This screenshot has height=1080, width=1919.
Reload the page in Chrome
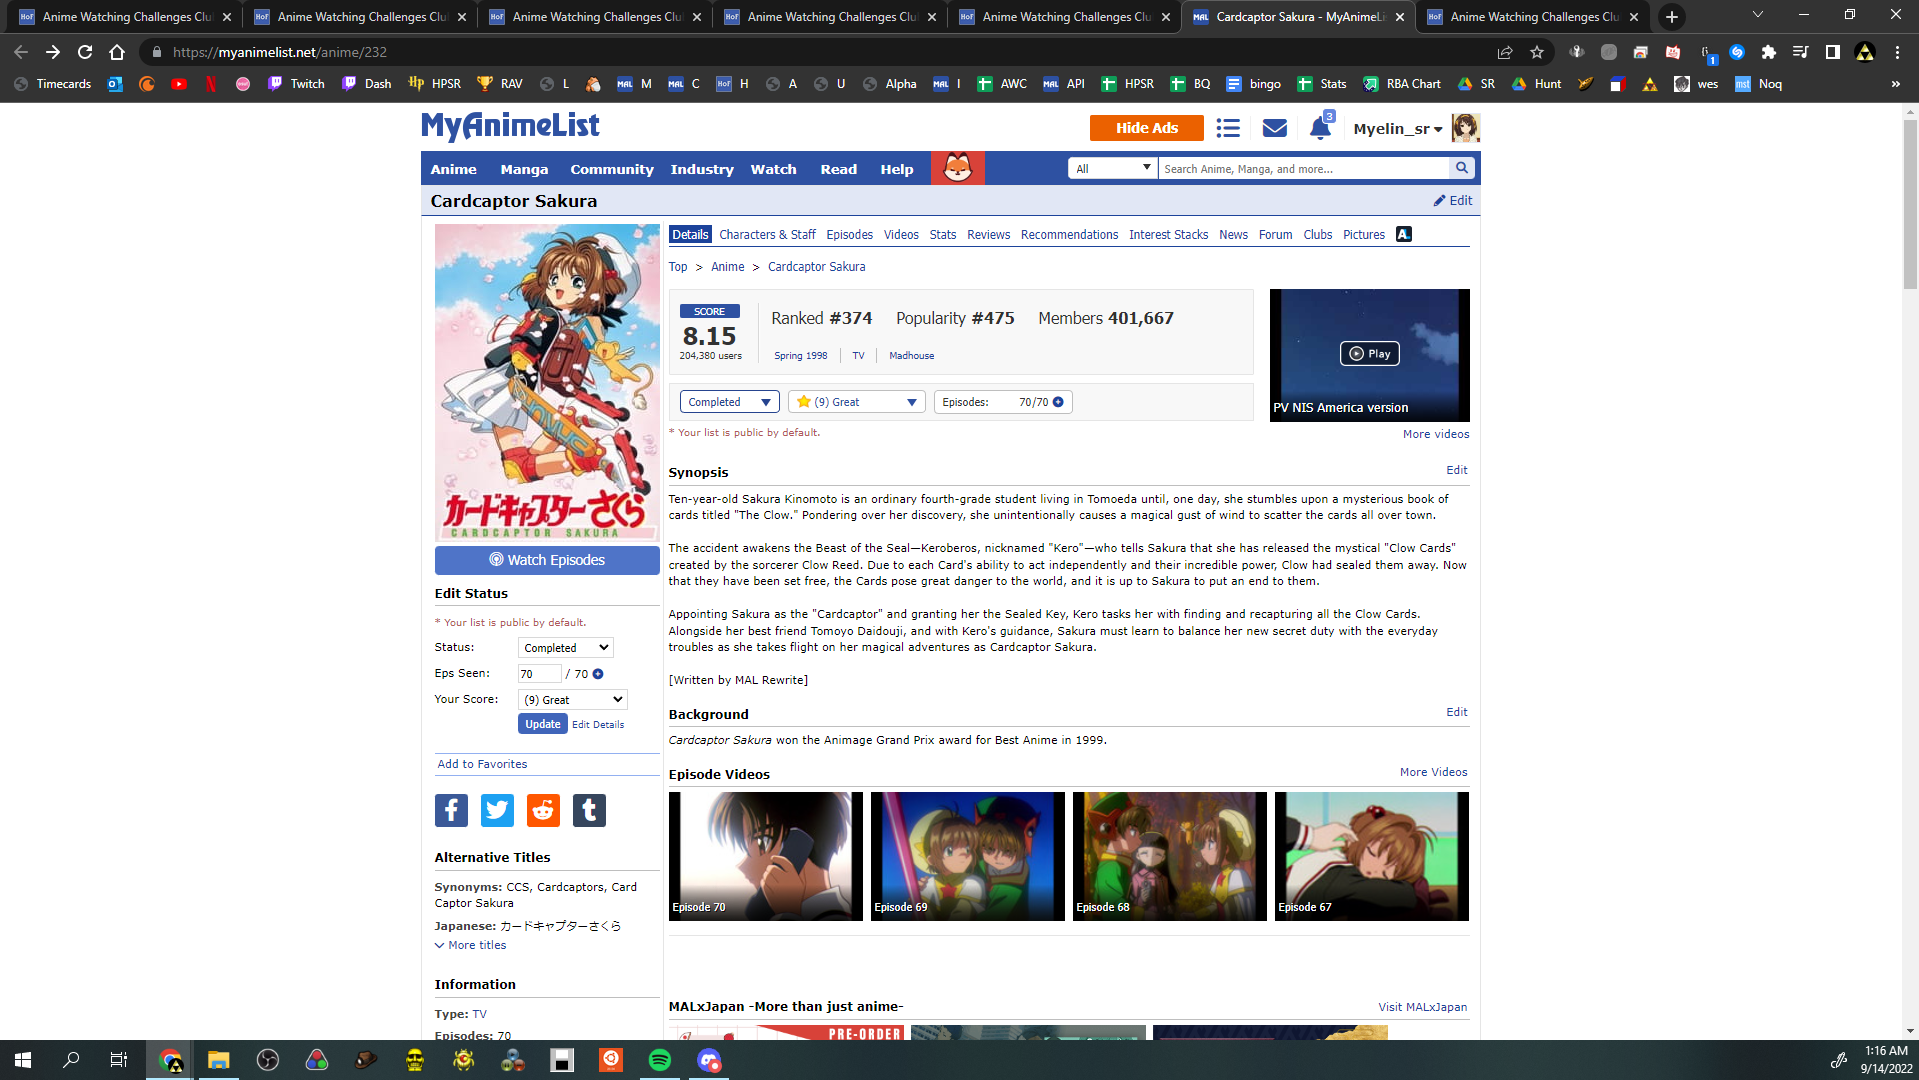[x=85, y=52]
